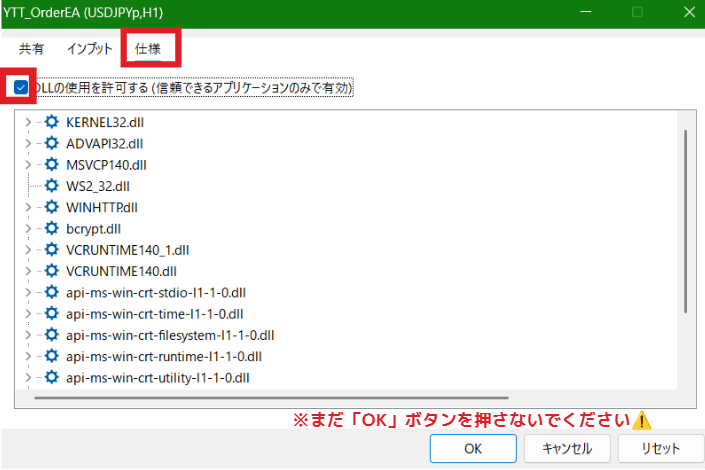
Task: Expand the api-ms-win-crt-utility-l1-1-0.dll node
Action: 28,377
